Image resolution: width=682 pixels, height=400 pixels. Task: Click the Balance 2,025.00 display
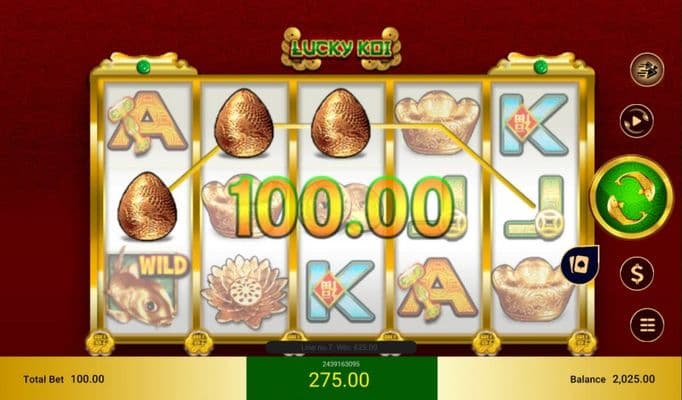(x=612, y=379)
